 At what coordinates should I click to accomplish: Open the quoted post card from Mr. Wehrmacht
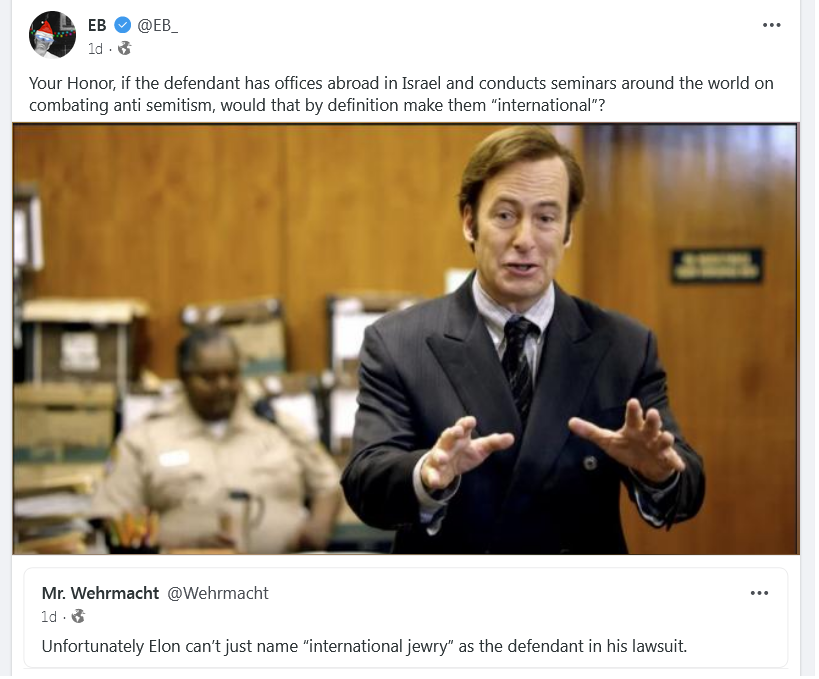(406, 618)
